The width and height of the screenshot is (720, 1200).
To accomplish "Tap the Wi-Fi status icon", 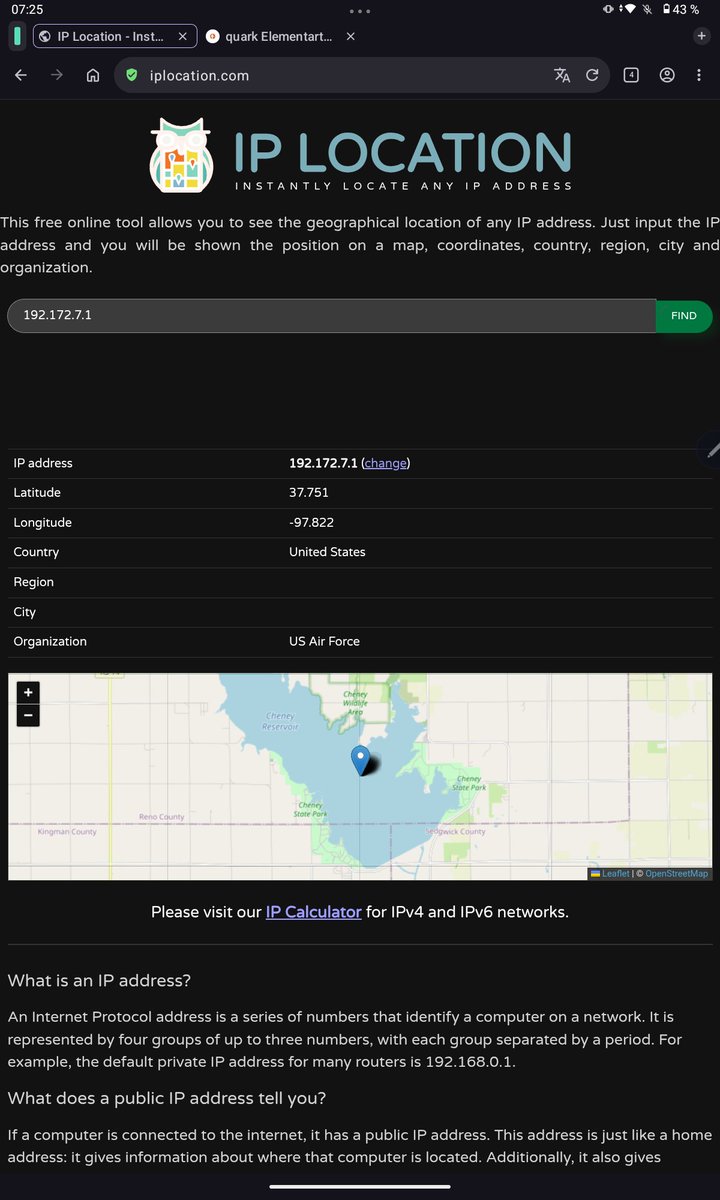I will [x=629, y=9].
